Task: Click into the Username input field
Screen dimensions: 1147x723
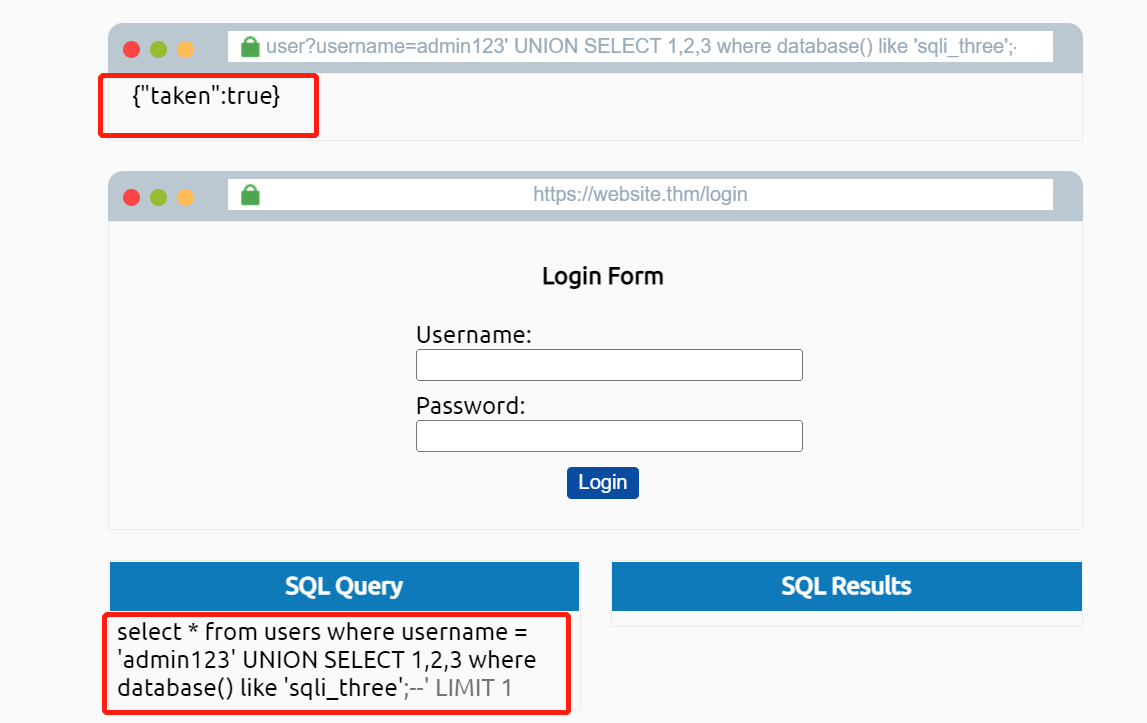Action: [609, 365]
